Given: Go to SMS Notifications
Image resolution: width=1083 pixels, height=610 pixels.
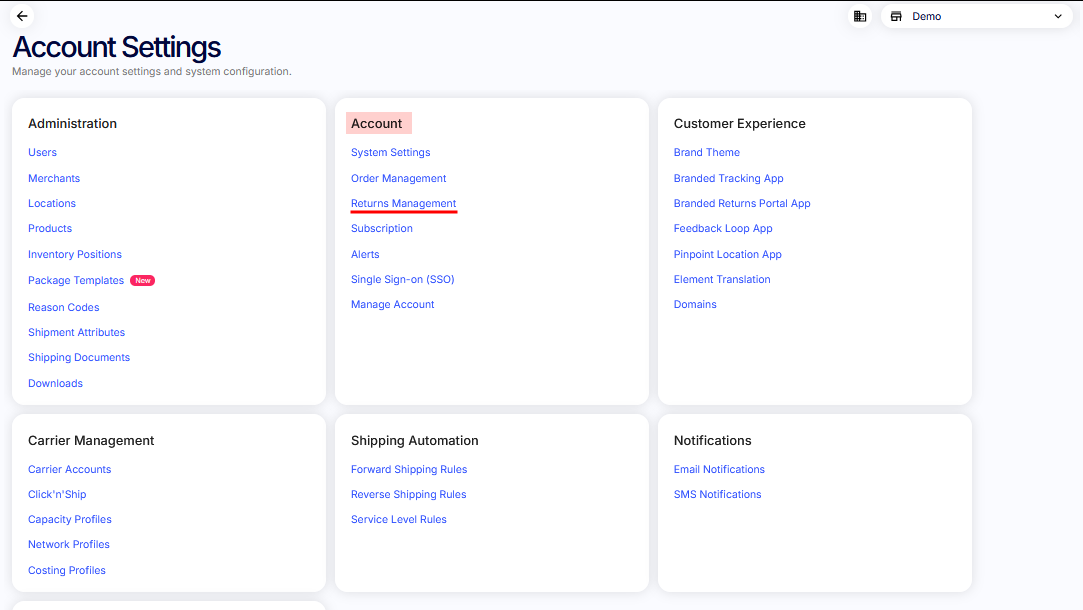Looking at the screenshot, I should coord(717,495).
